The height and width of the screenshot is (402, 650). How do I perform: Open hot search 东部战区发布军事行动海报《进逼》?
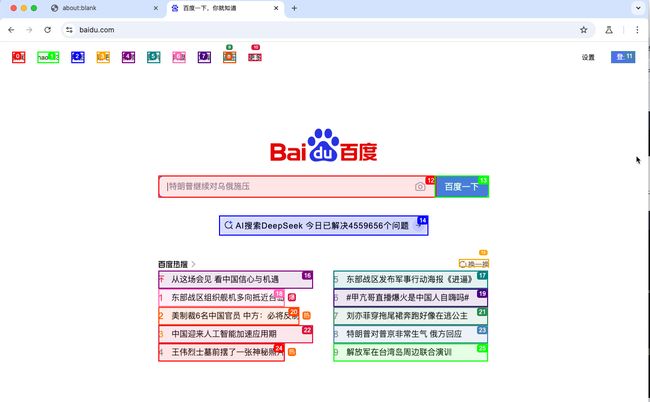[410, 279]
